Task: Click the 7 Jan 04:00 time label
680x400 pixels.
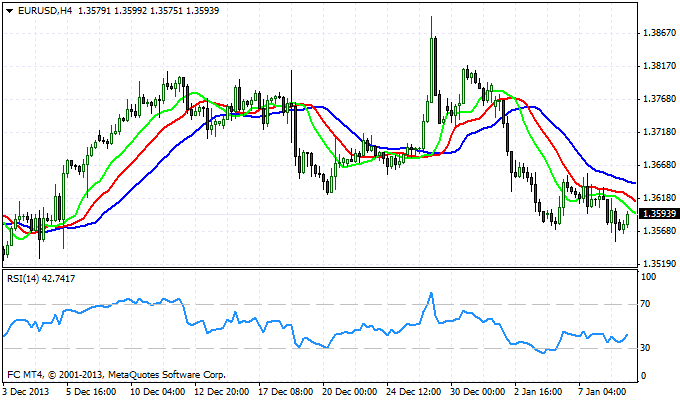Action: (x=602, y=392)
